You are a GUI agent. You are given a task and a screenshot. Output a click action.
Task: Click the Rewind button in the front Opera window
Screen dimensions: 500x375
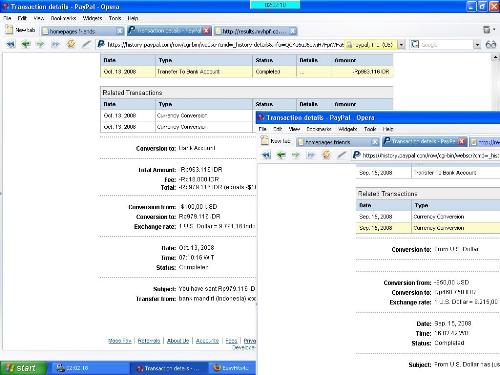pyautogui.click(x=266, y=155)
